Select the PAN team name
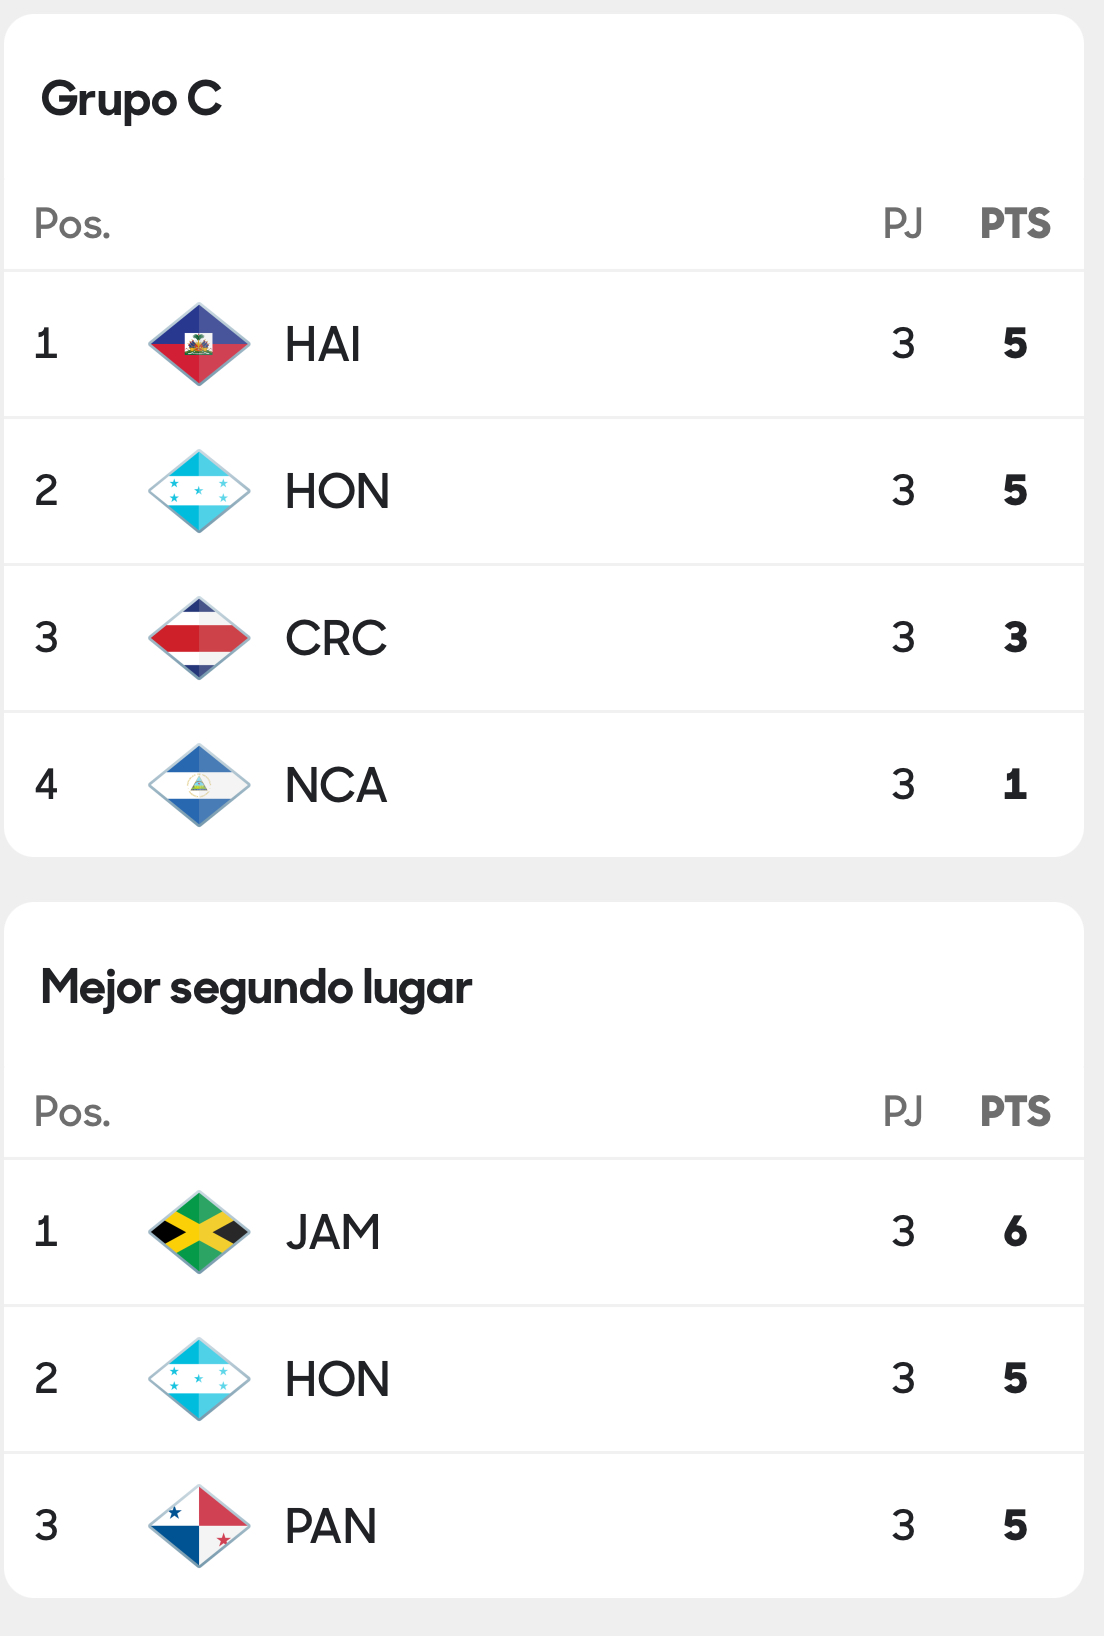 331,1526
